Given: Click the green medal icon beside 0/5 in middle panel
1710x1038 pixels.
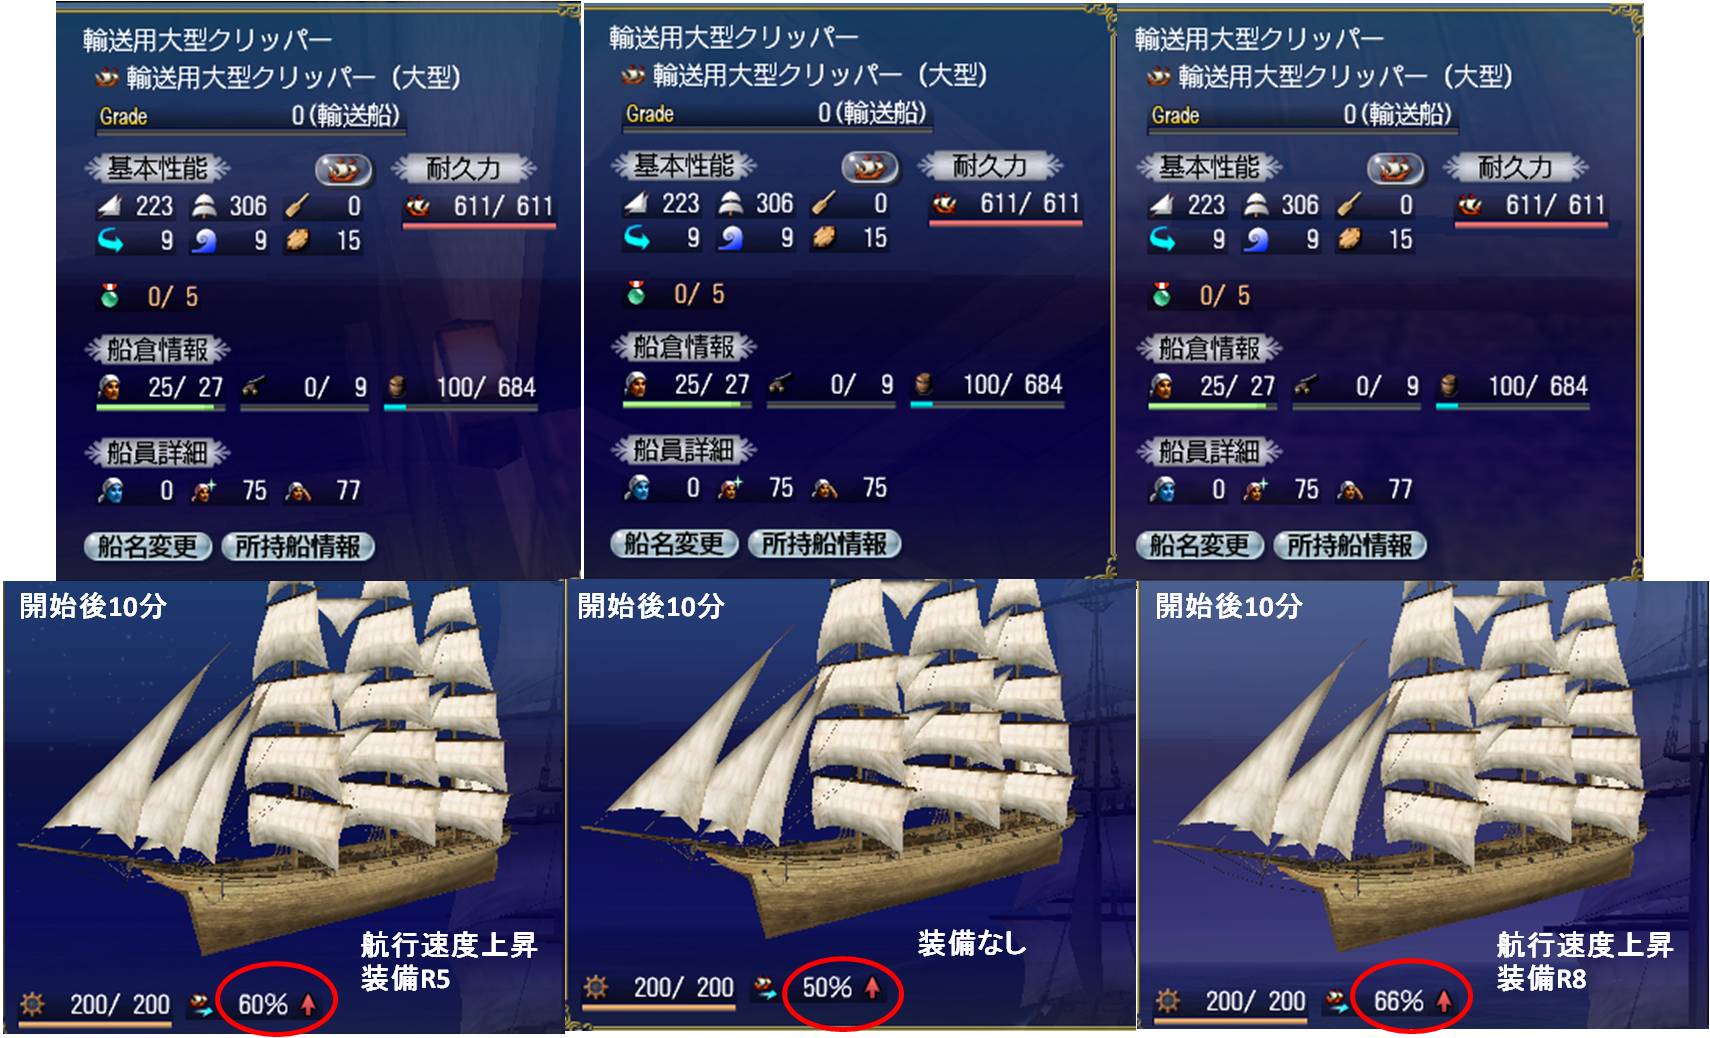Looking at the screenshot, I should click(x=636, y=294).
